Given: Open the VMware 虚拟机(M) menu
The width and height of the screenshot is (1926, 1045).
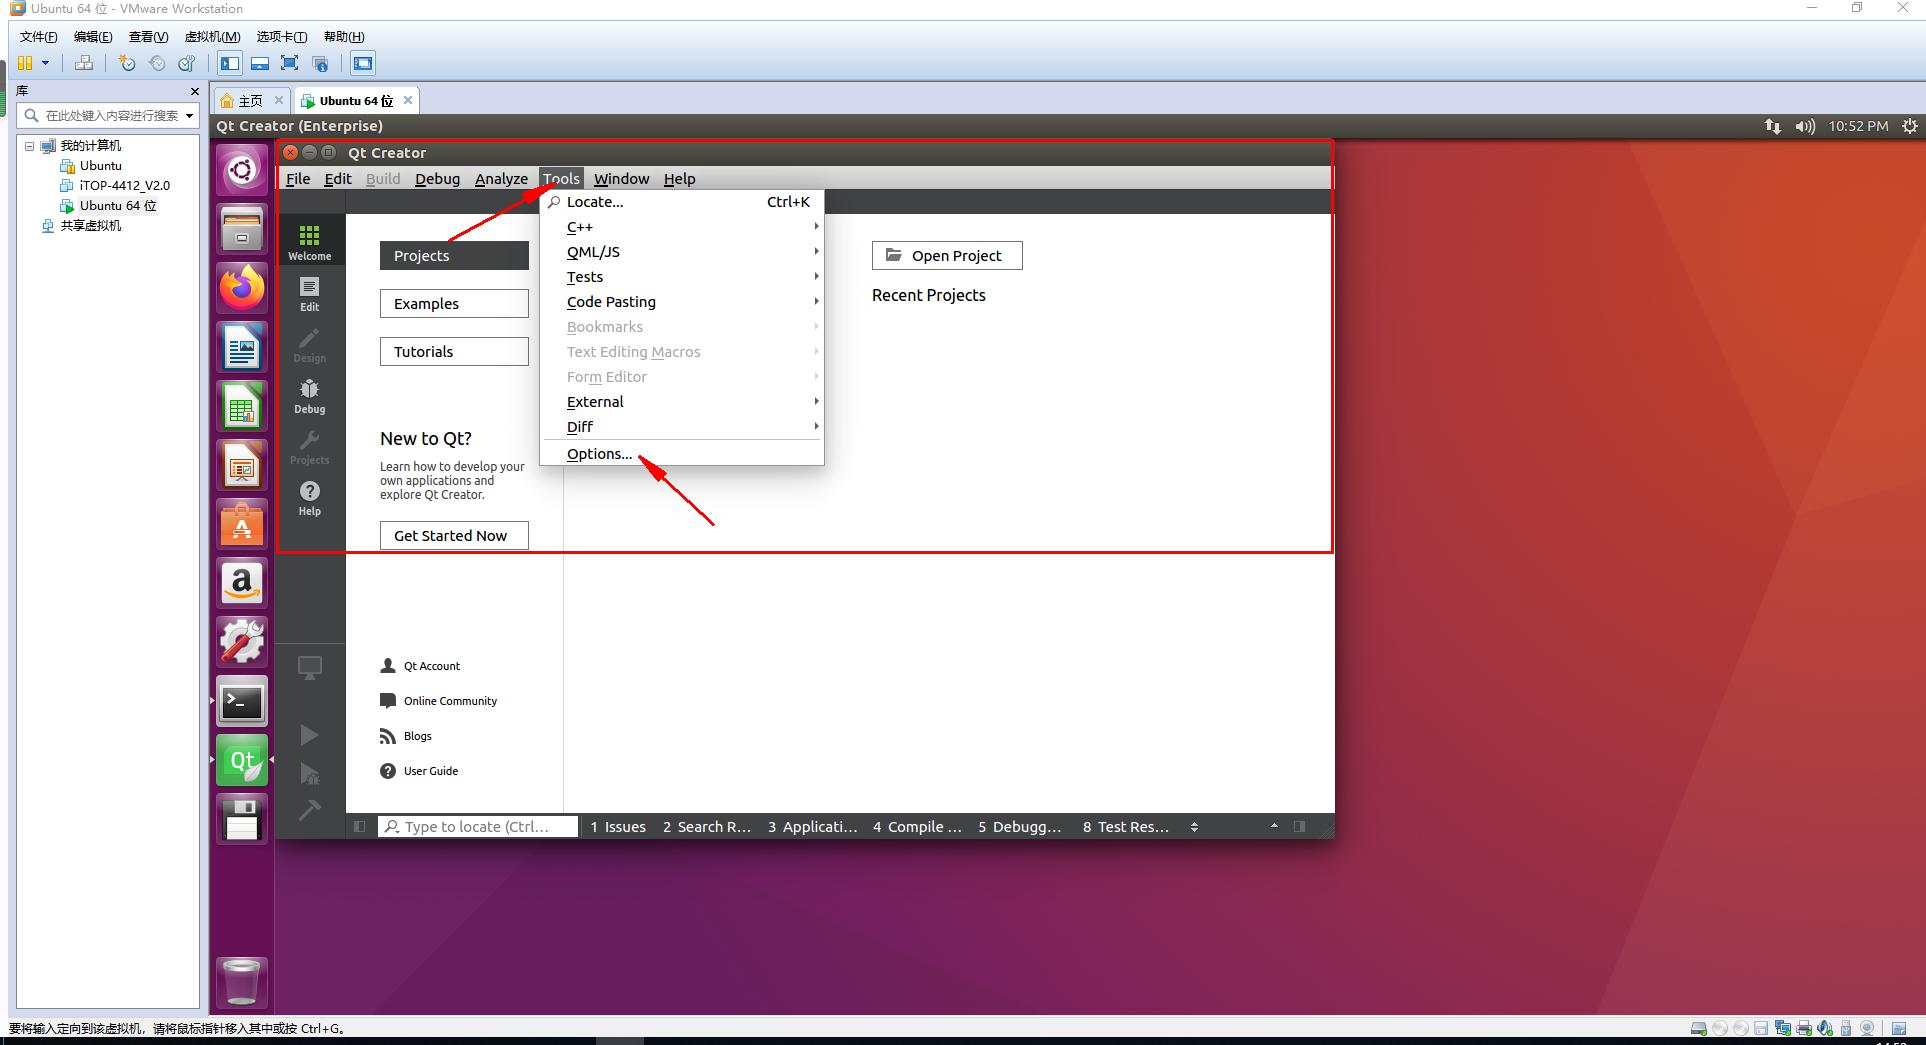Looking at the screenshot, I should click(x=212, y=37).
